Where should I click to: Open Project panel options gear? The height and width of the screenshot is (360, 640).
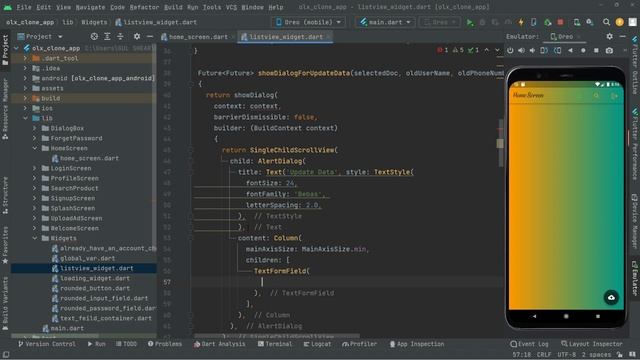(x=137, y=37)
